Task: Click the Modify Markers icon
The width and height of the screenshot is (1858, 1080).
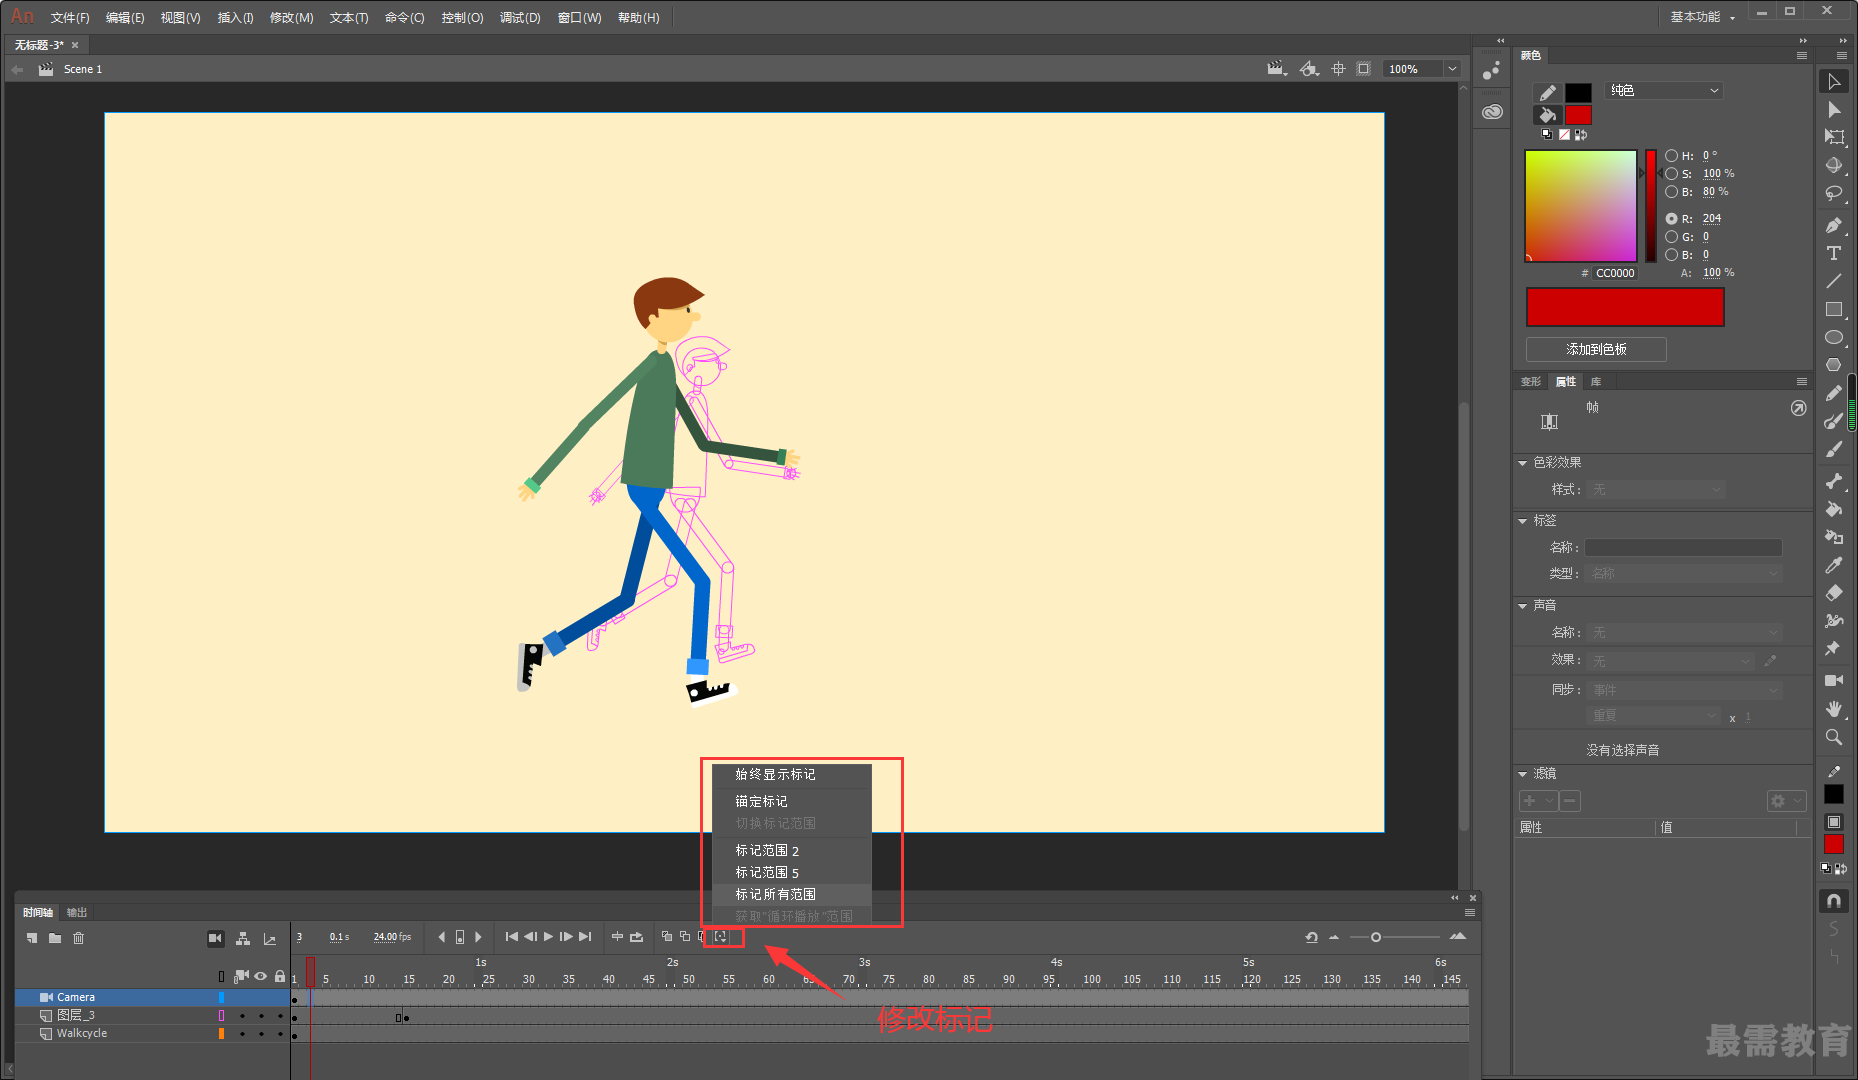Action: pyautogui.click(x=720, y=937)
